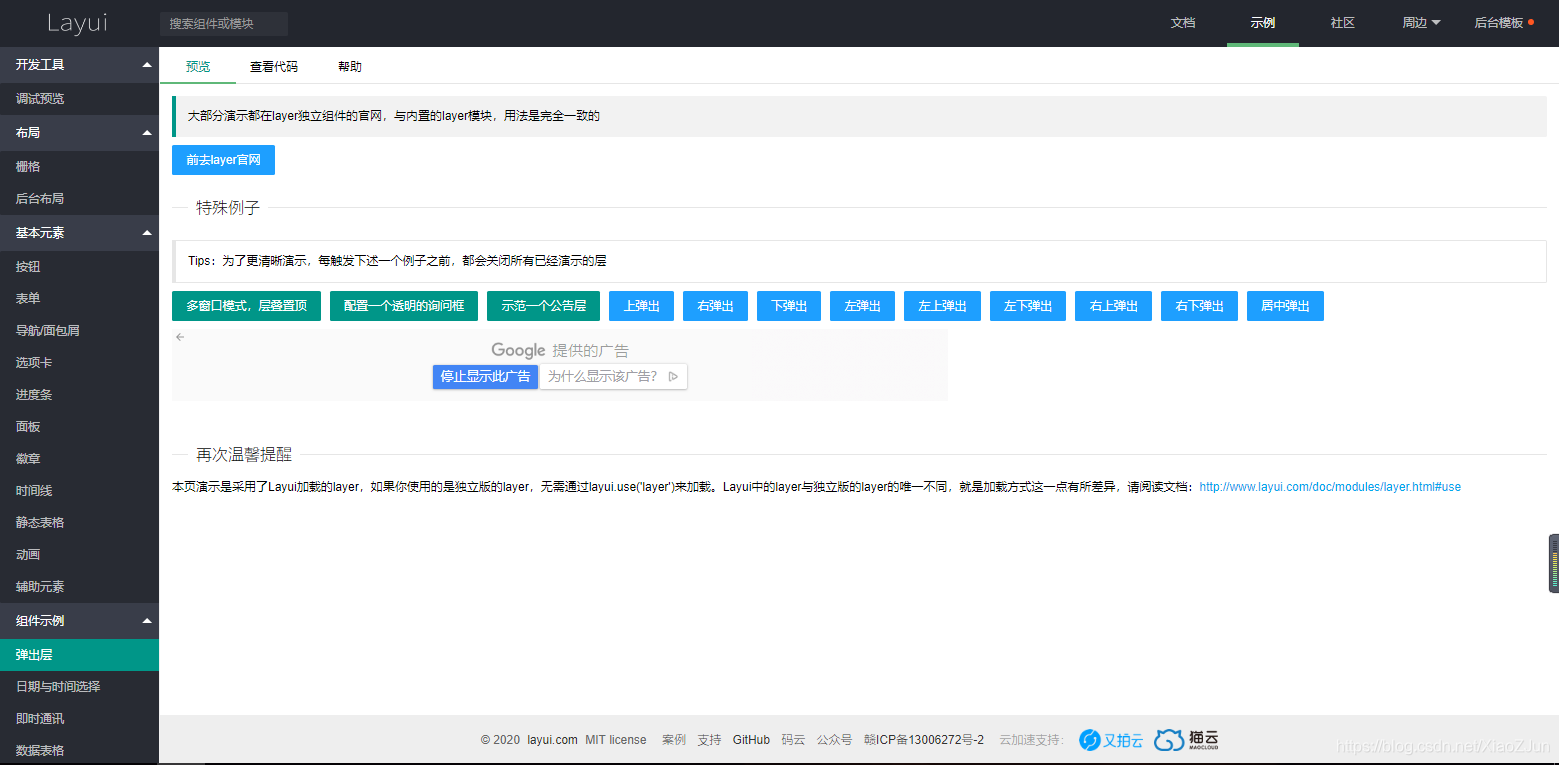Click the red dot beside 后台模板
The image size is (1559, 765).
pos(1531,23)
